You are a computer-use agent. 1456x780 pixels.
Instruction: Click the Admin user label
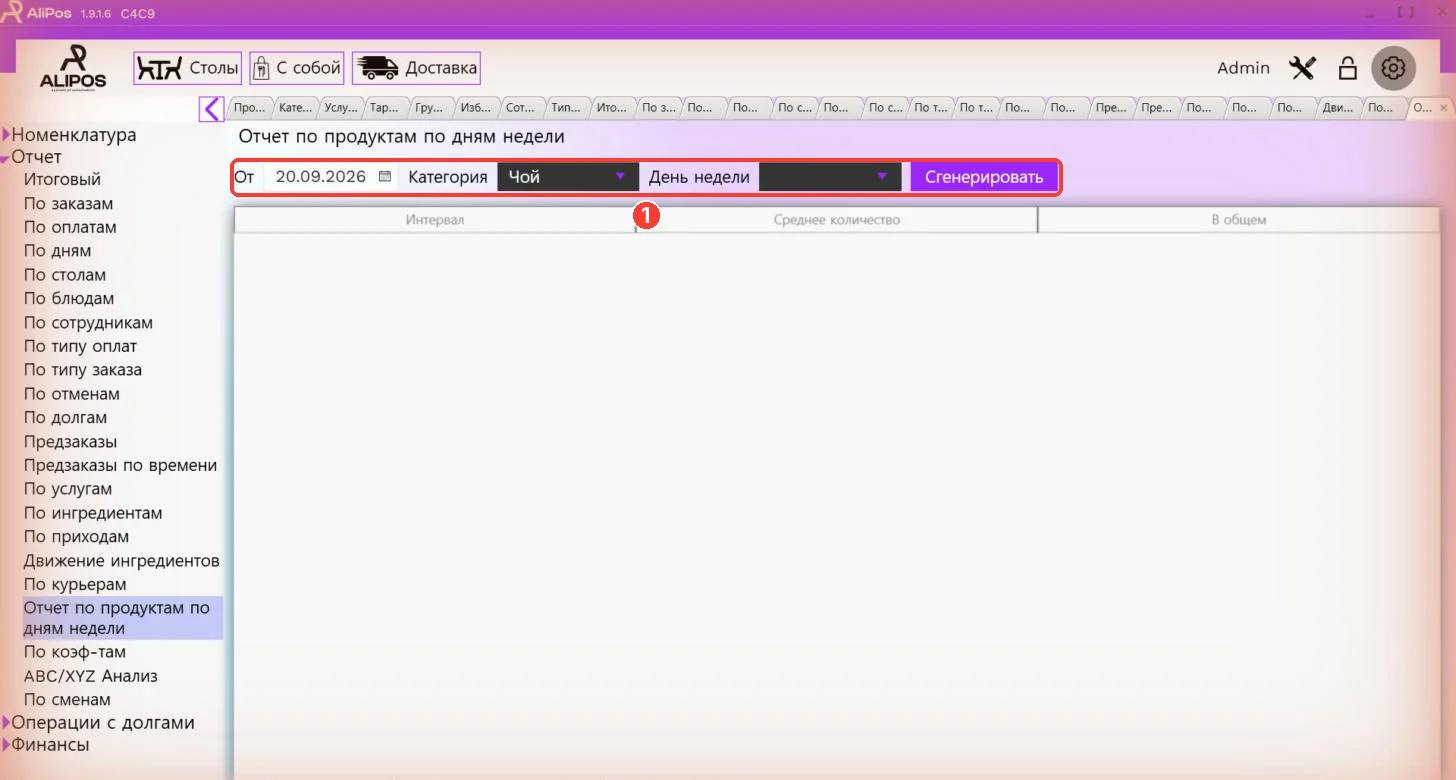point(1243,68)
